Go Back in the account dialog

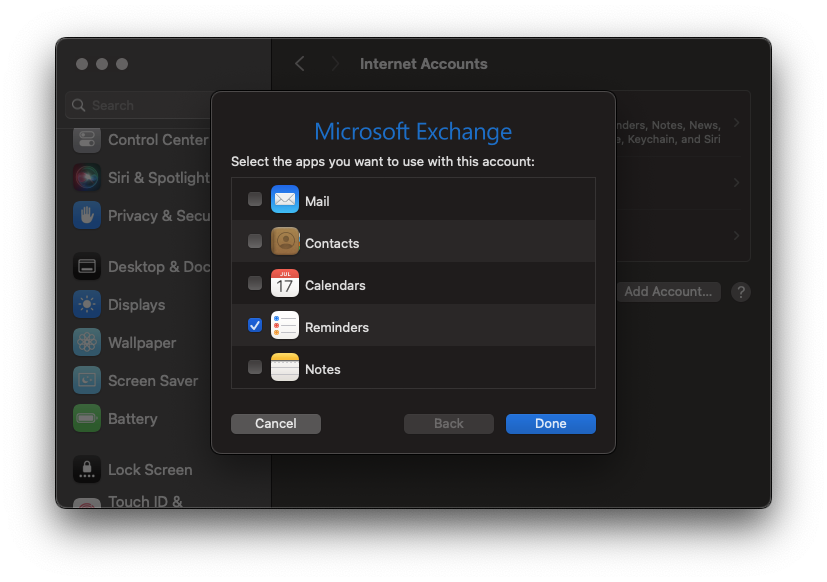[449, 424]
